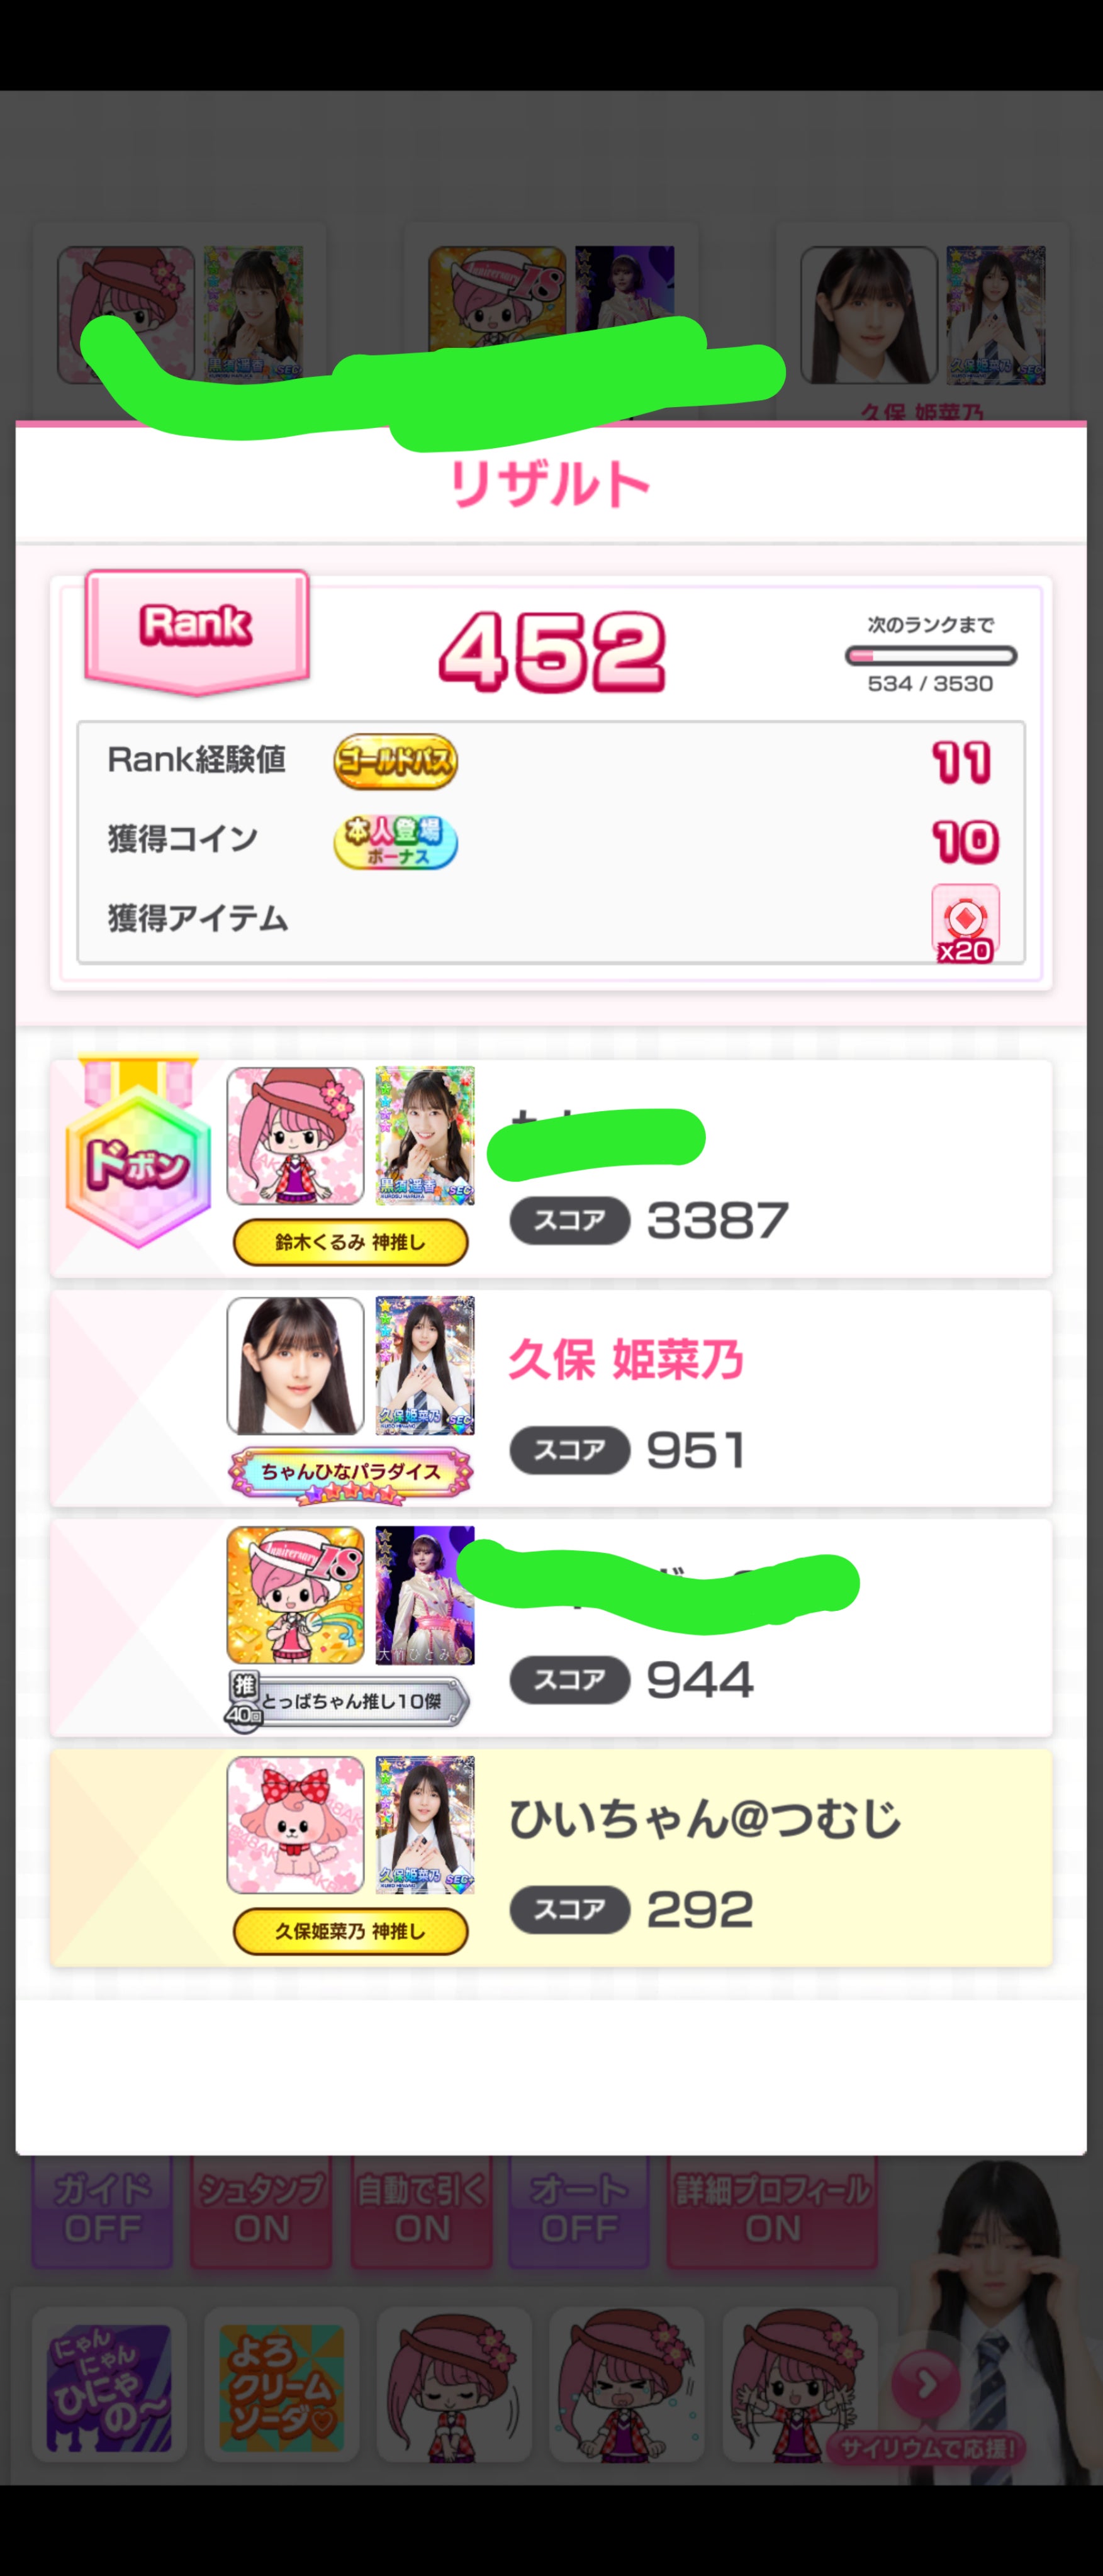1103x2576 pixels.
Task: Tap the next rank progress bar
Action: pos(931,656)
